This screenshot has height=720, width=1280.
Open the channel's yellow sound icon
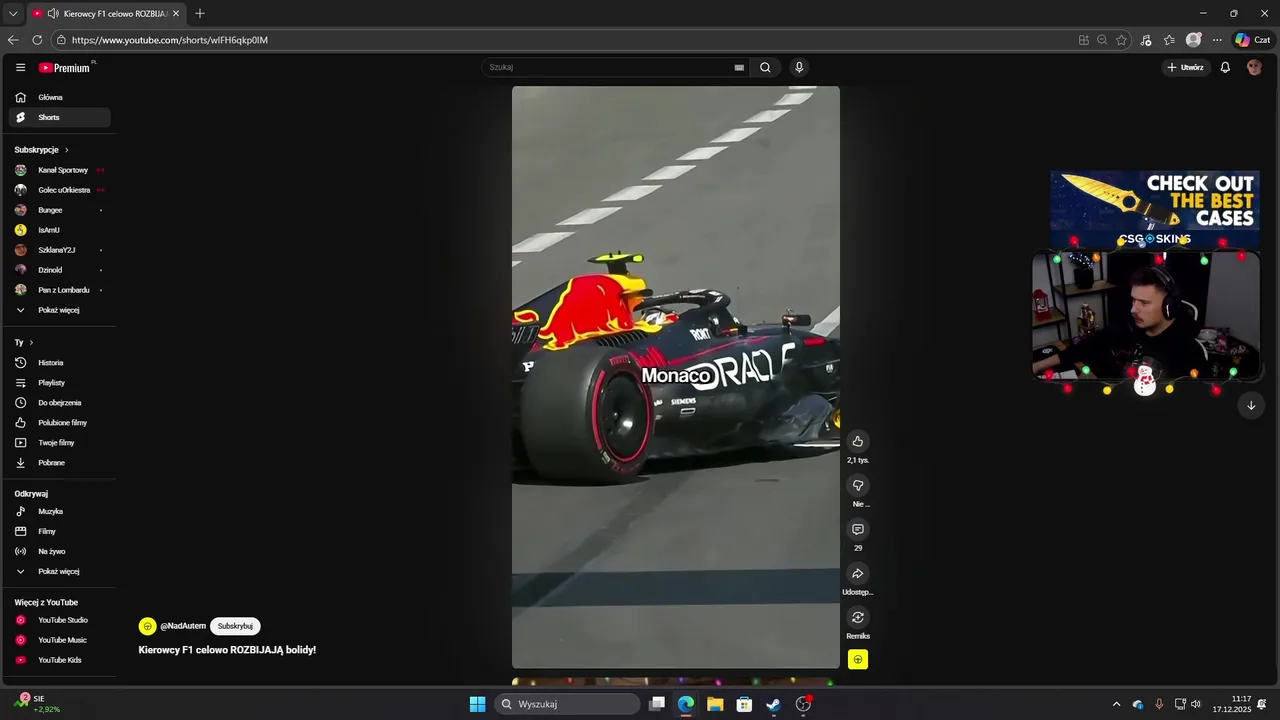click(x=858, y=660)
